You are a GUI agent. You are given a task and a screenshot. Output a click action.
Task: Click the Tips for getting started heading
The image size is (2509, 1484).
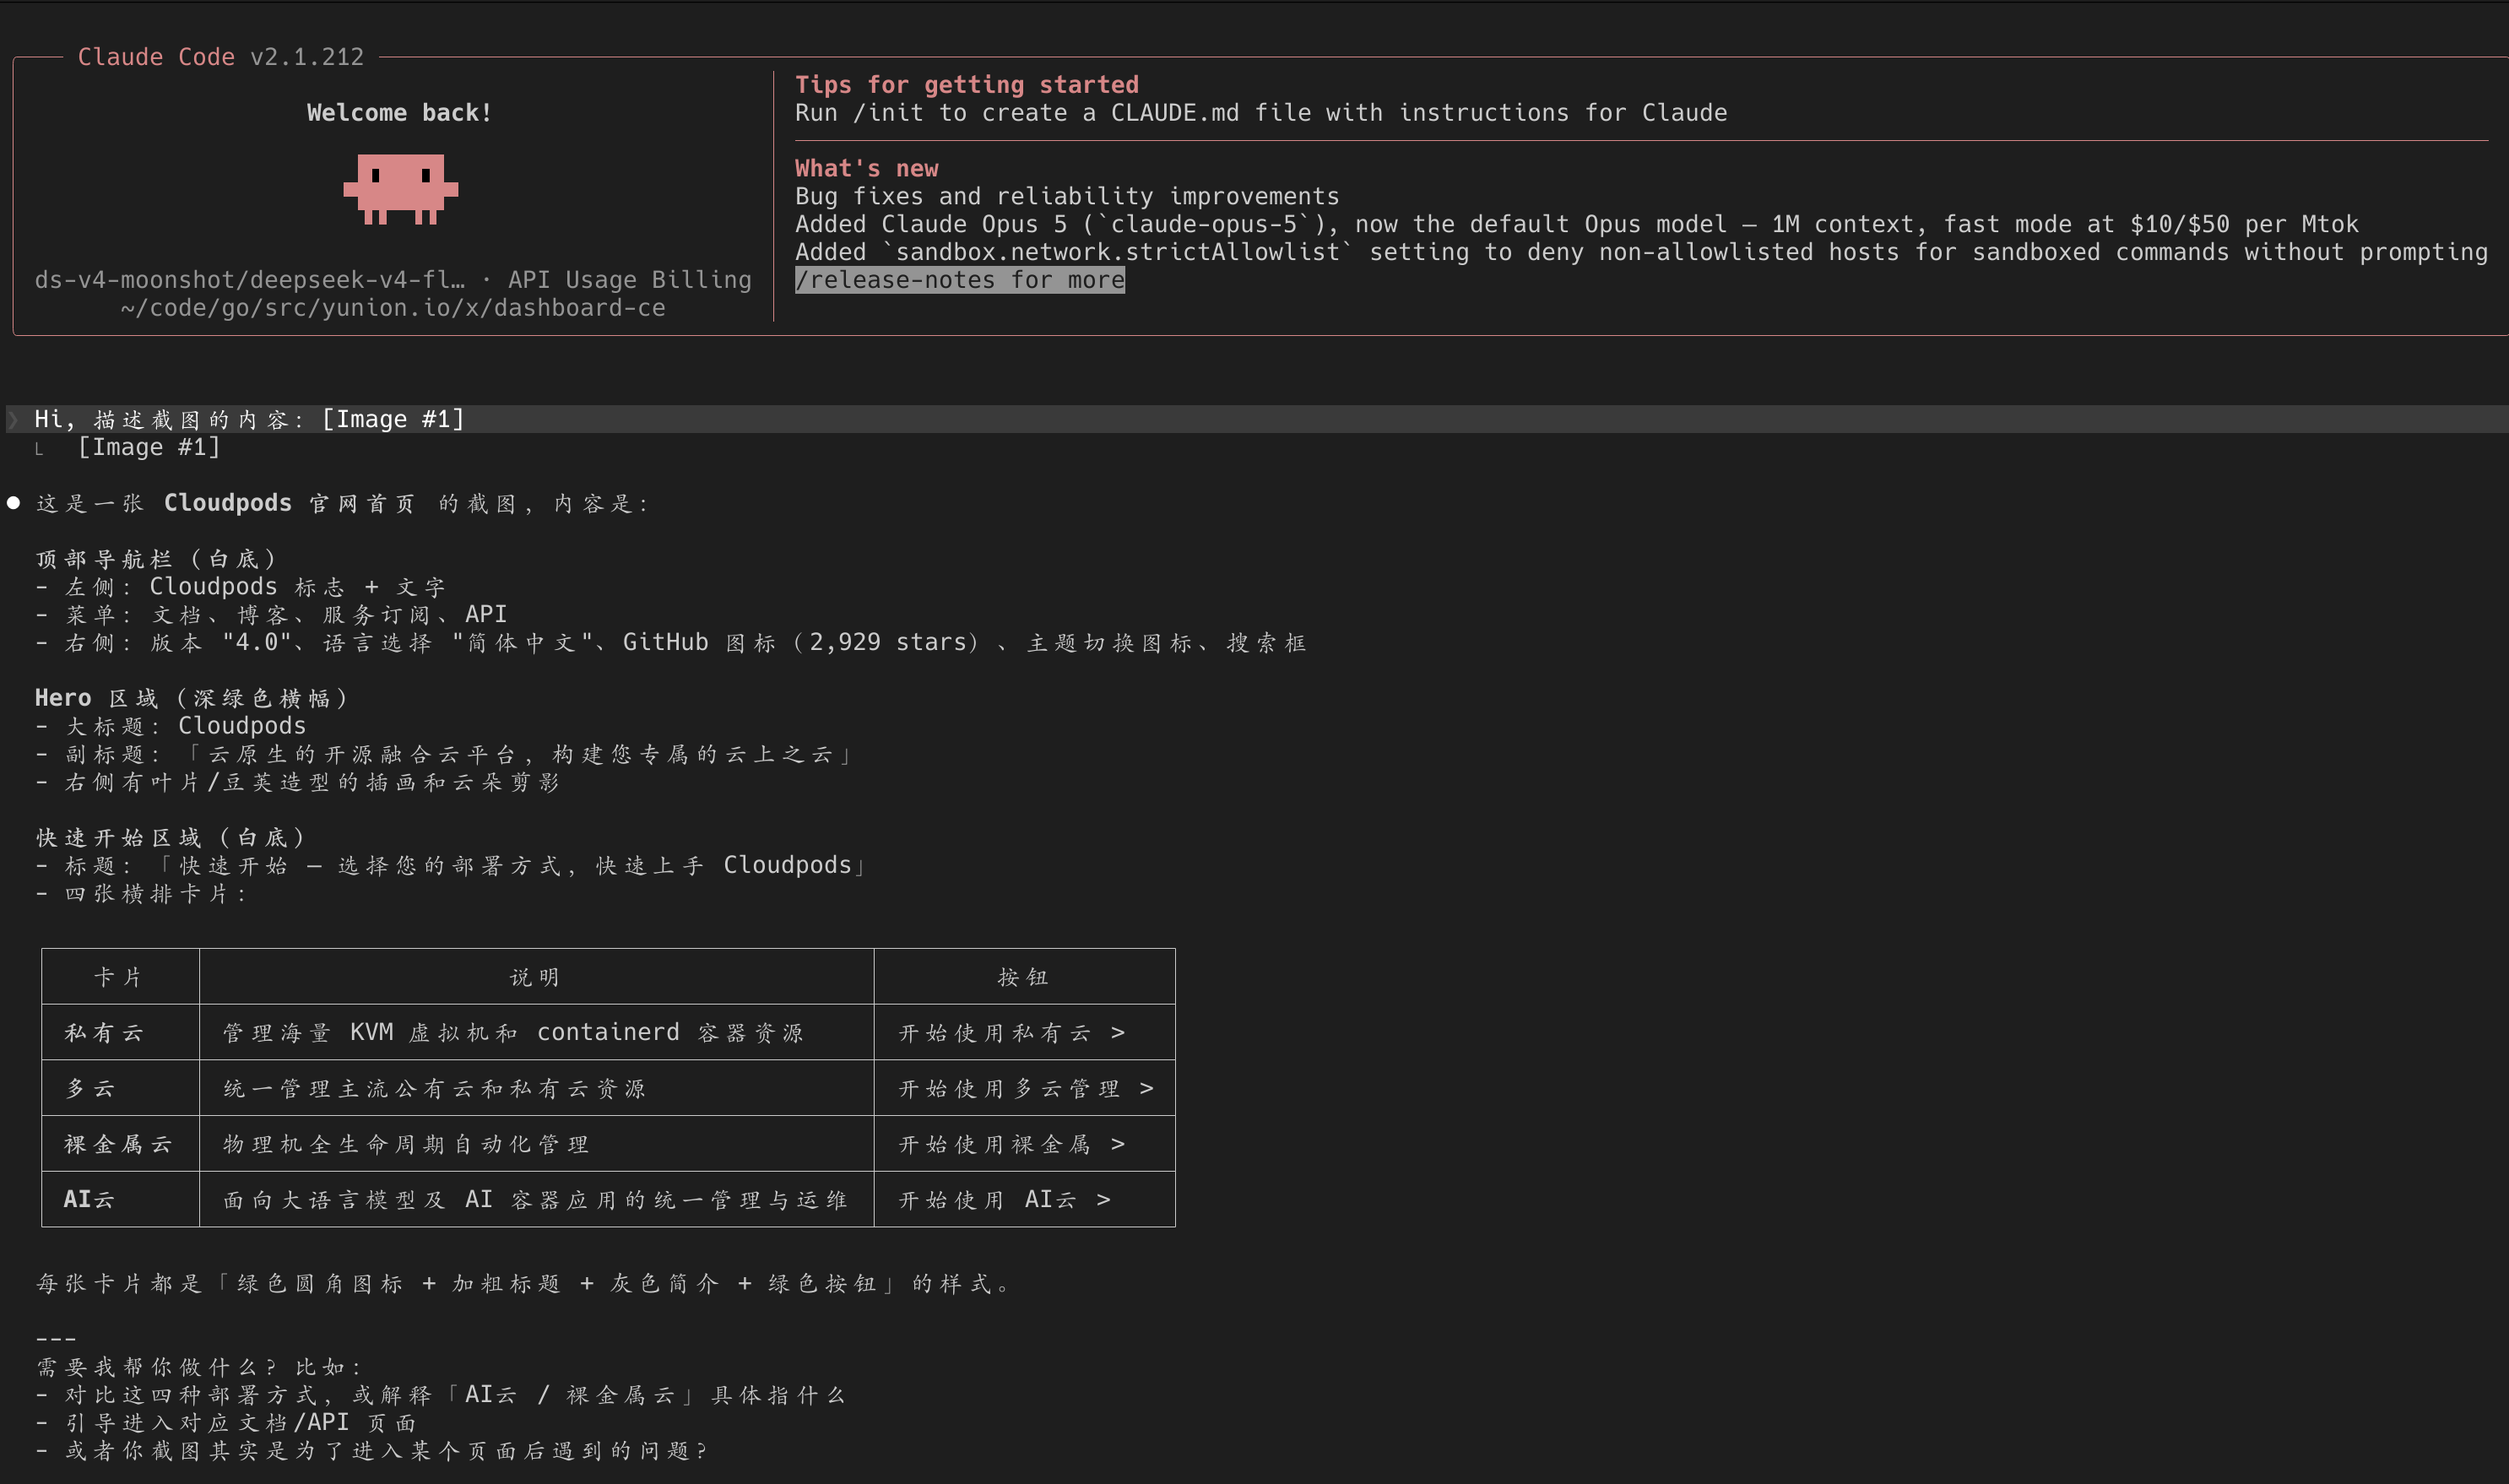click(x=967, y=85)
